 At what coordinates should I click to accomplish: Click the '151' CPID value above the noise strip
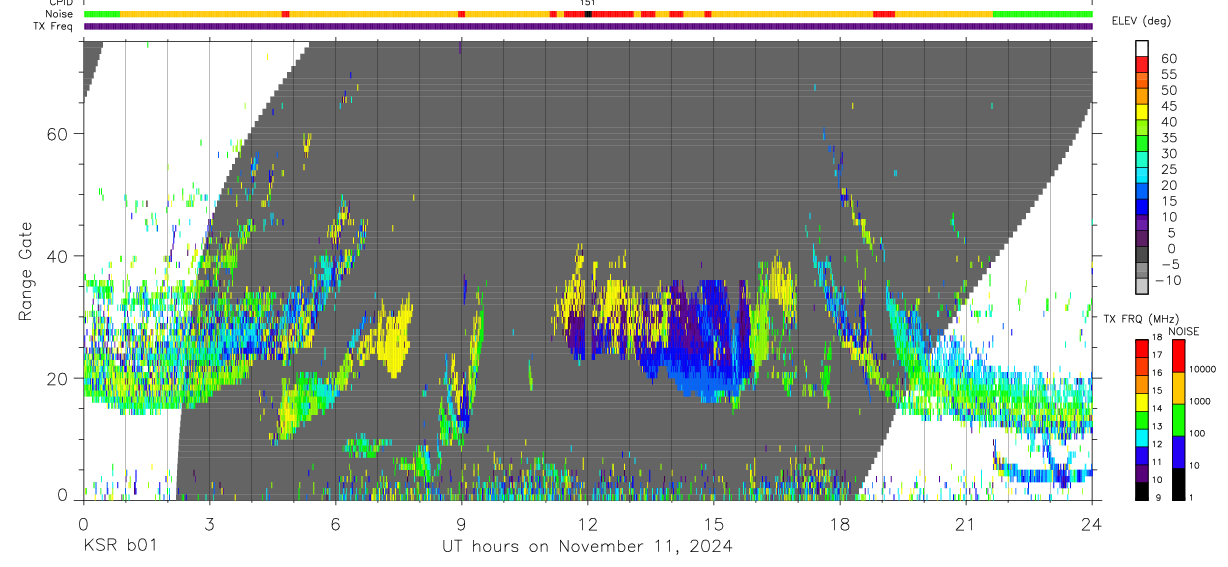coord(588,3)
